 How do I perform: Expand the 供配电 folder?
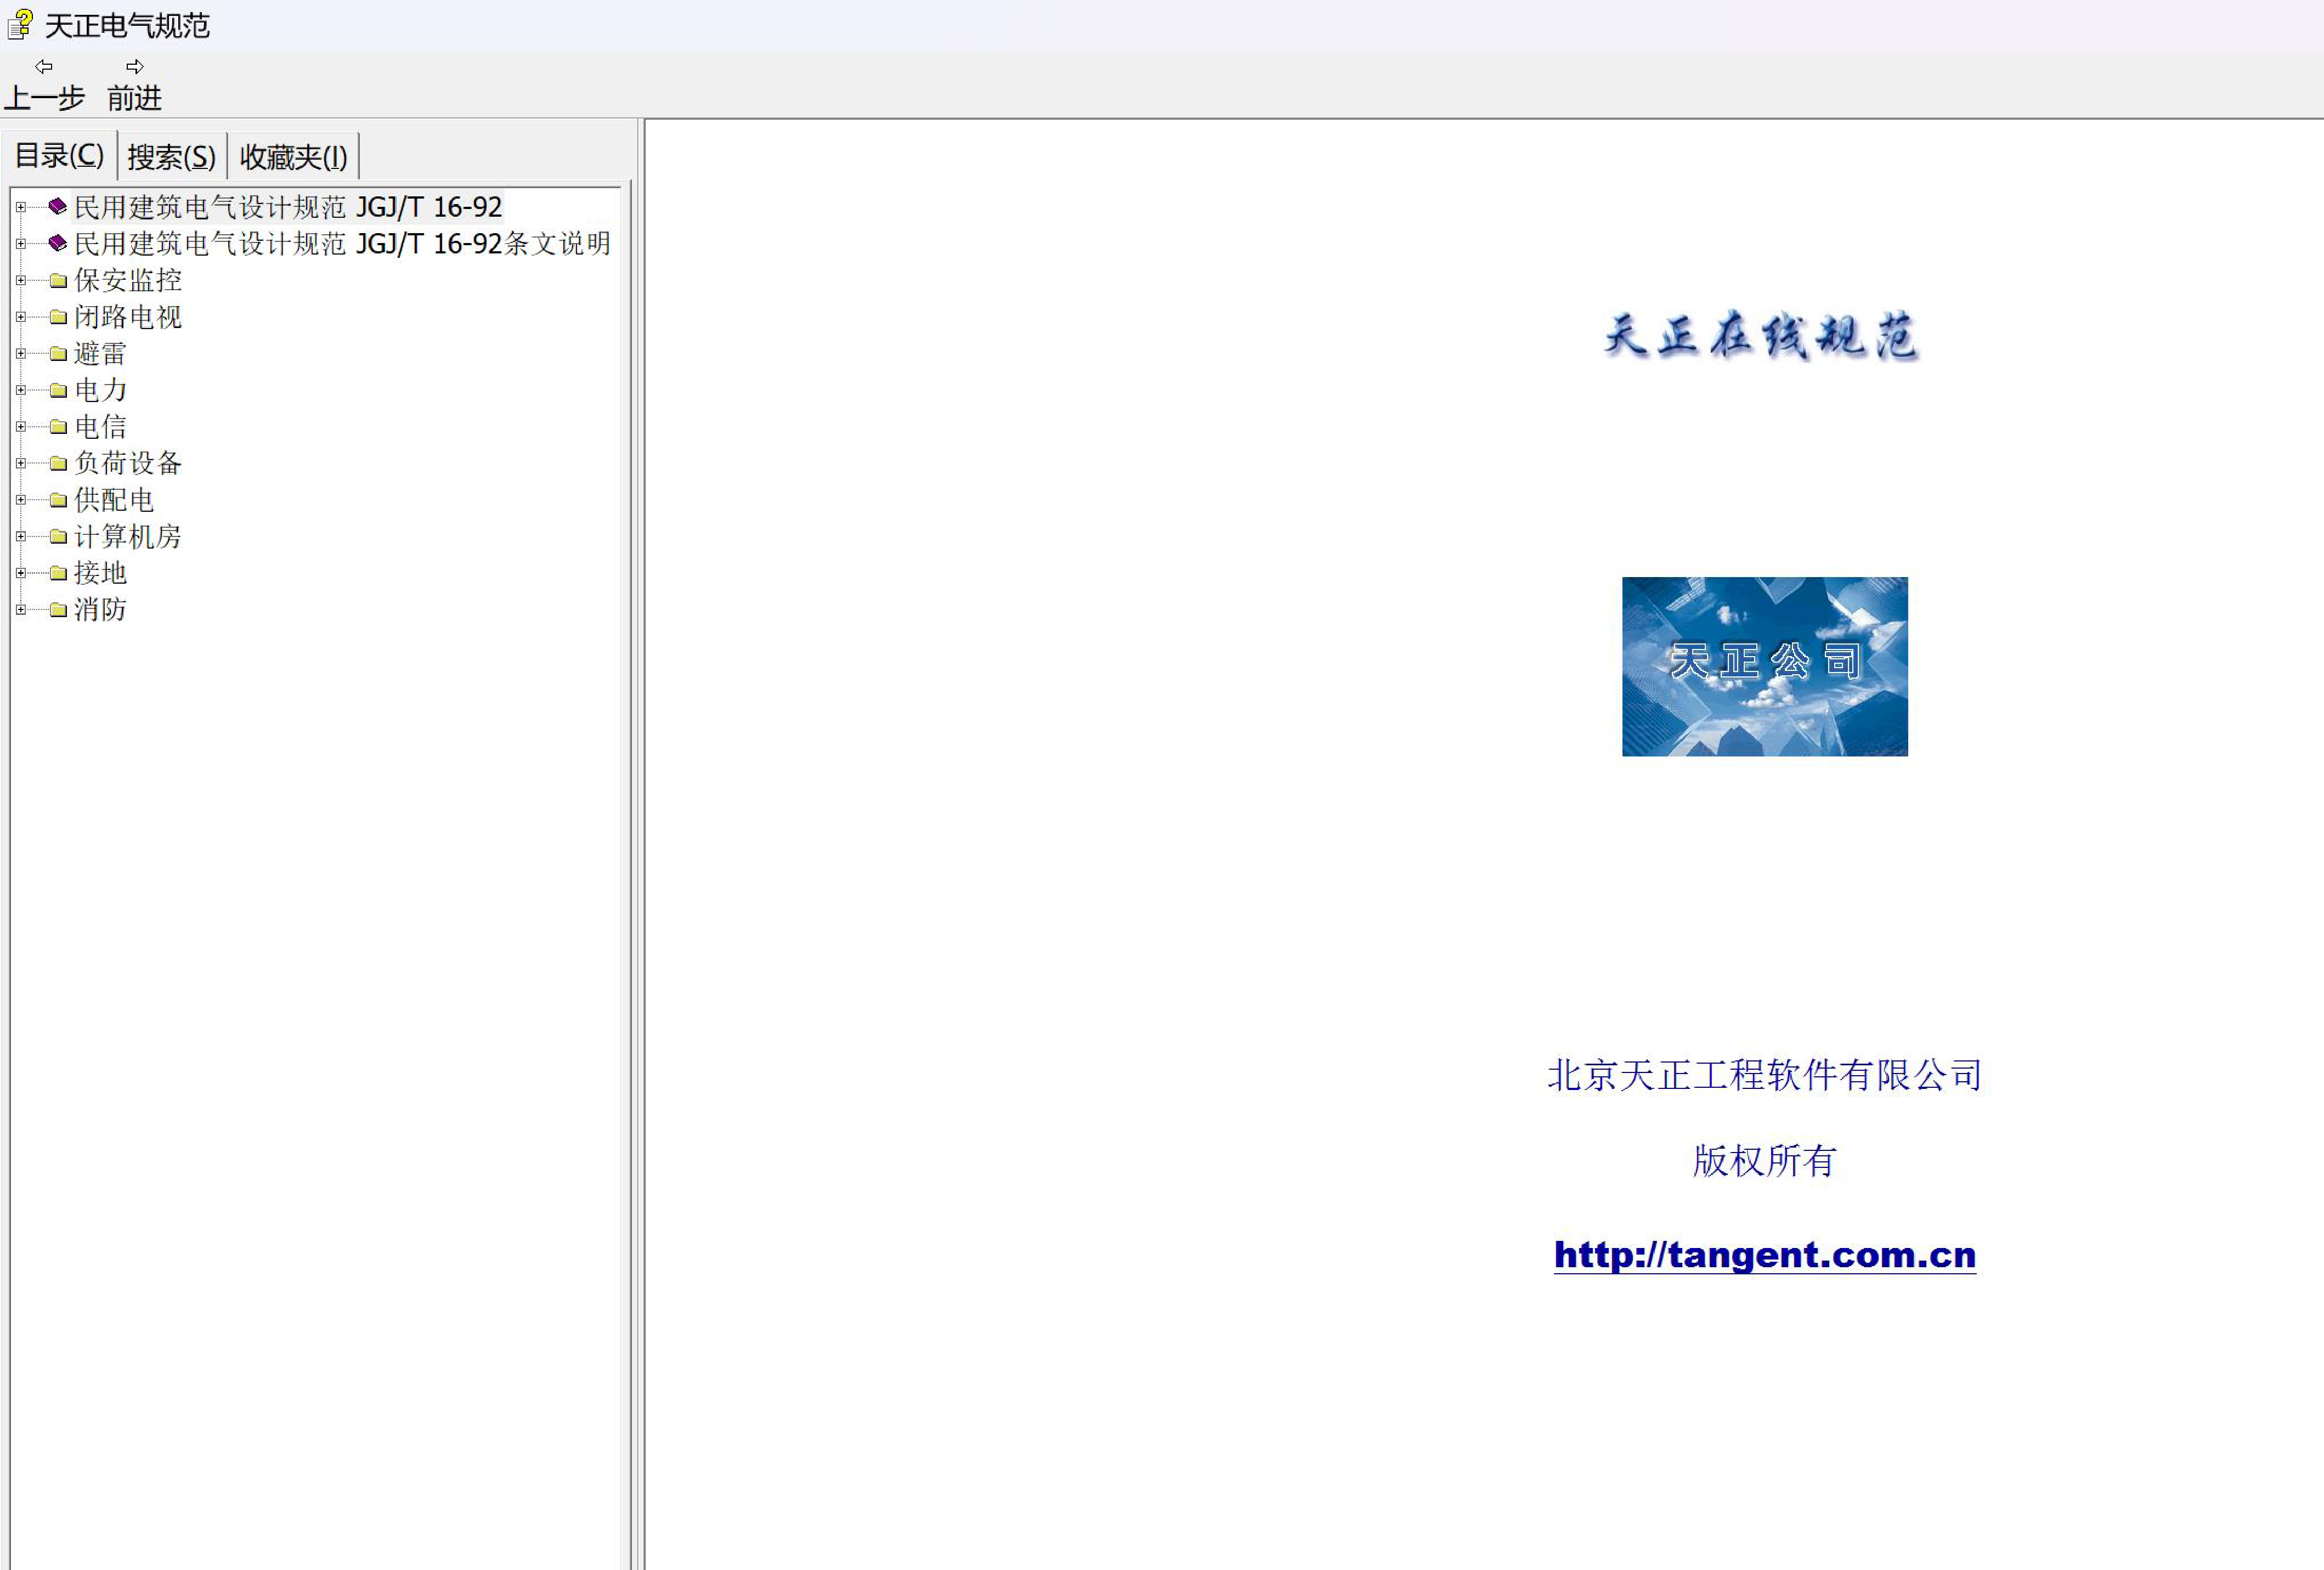coord(20,500)
